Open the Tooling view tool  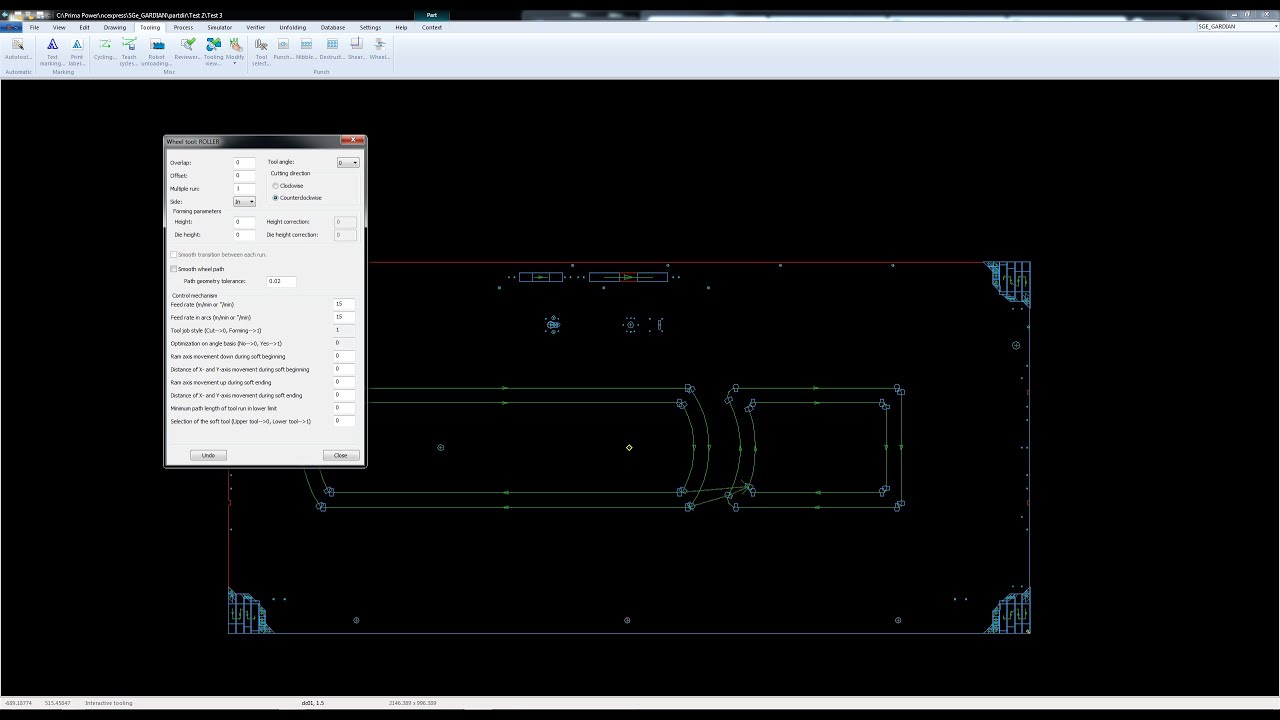[214, 52]
